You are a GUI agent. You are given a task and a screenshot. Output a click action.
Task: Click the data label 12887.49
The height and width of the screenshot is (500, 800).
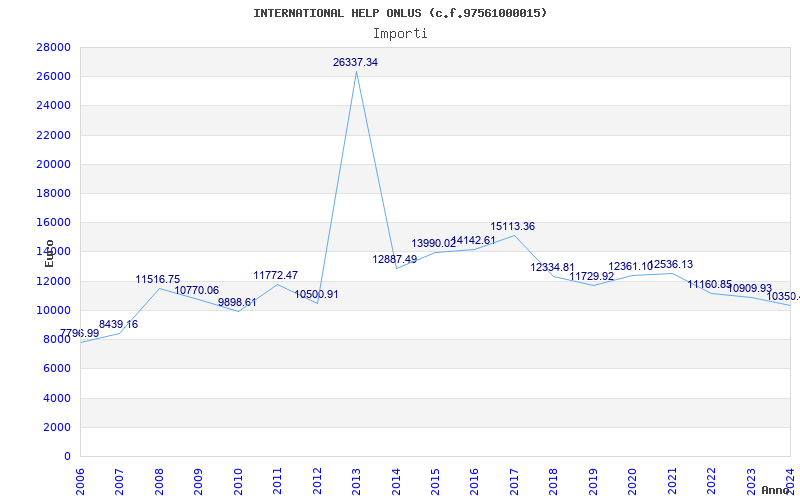tap(394, 259)
